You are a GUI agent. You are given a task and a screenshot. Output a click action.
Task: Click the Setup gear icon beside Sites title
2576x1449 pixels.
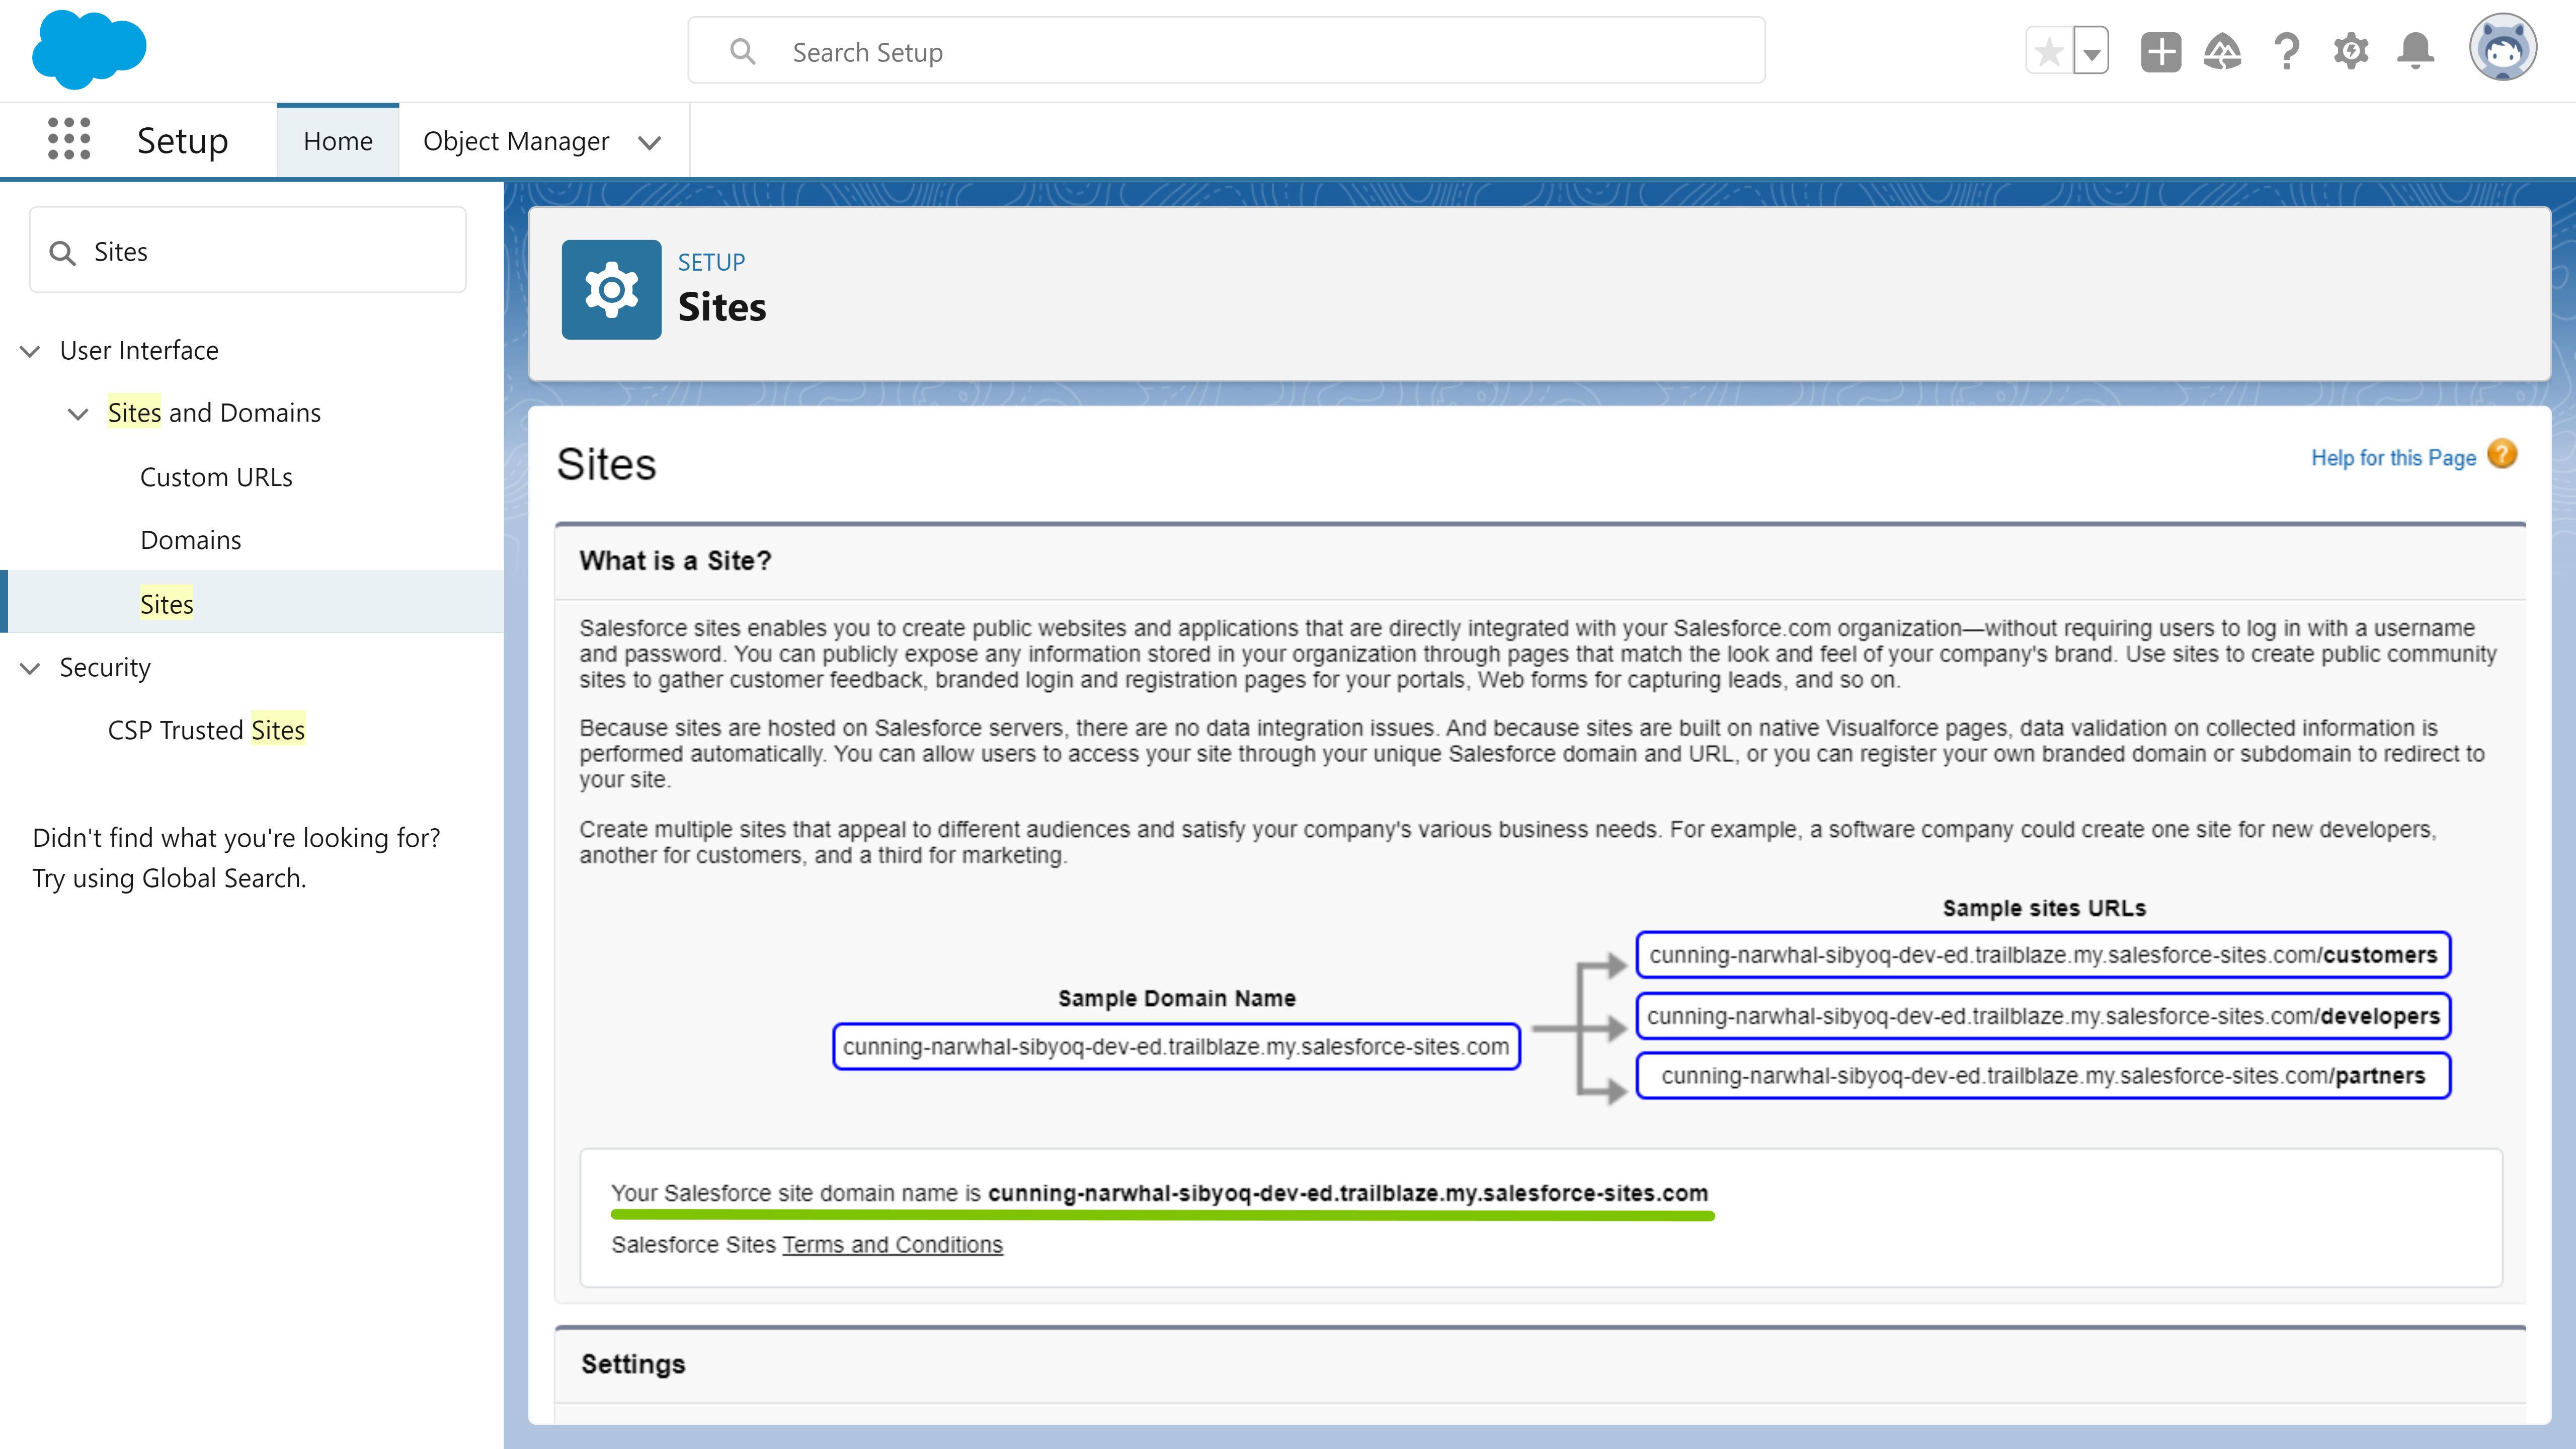pos(611,290)
